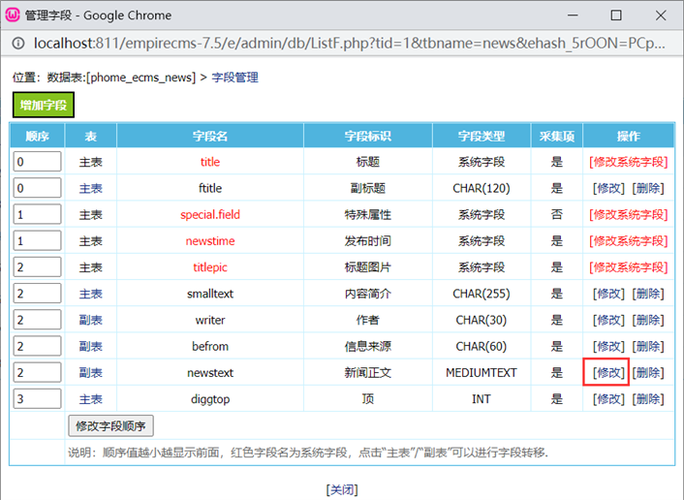This screenshot has width=684, height=500.
Task: Click the 字段名 column header
Action: [x=210, y=136]
